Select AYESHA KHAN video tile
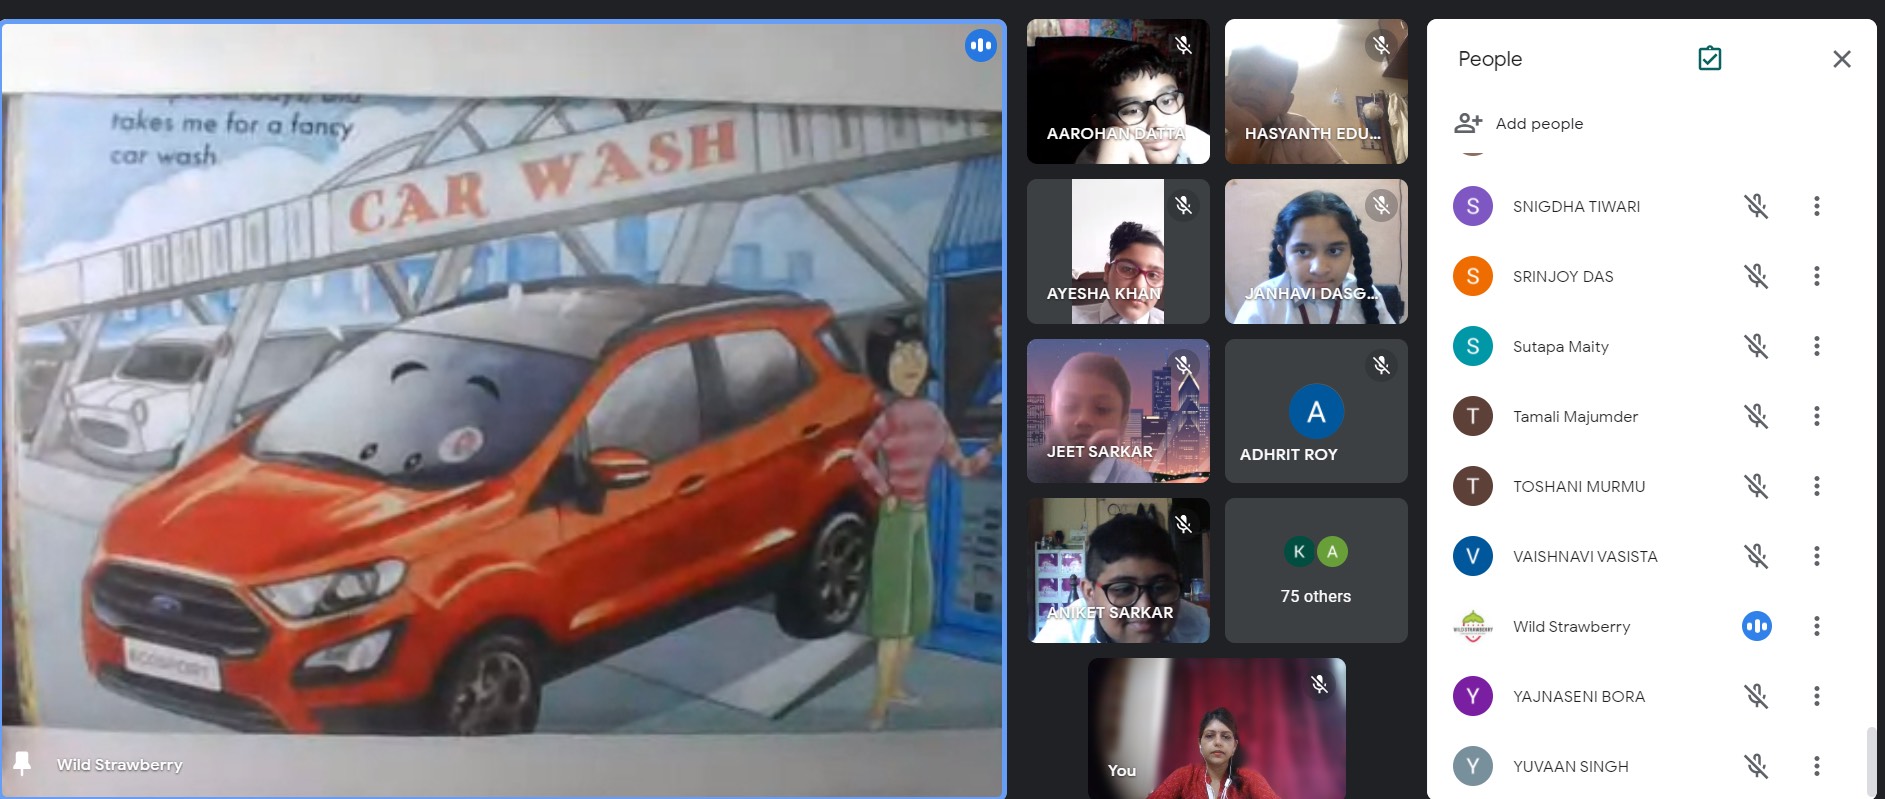Screen dimensions: 1885x799 (x=1118, y=251)
